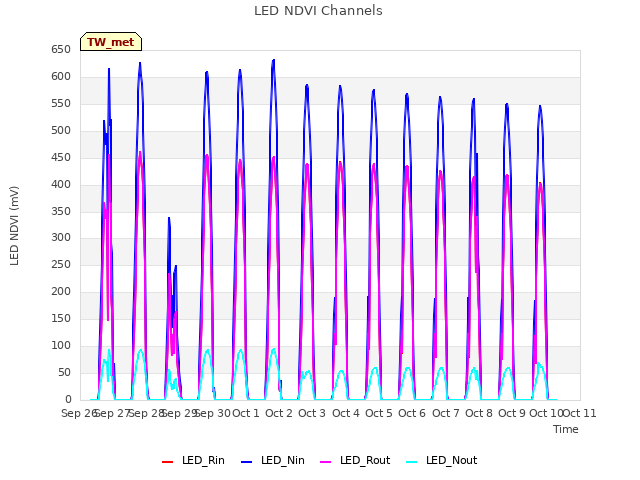Click the 100 y-axis tick label

pyautogui.click(x=61, y=345)
